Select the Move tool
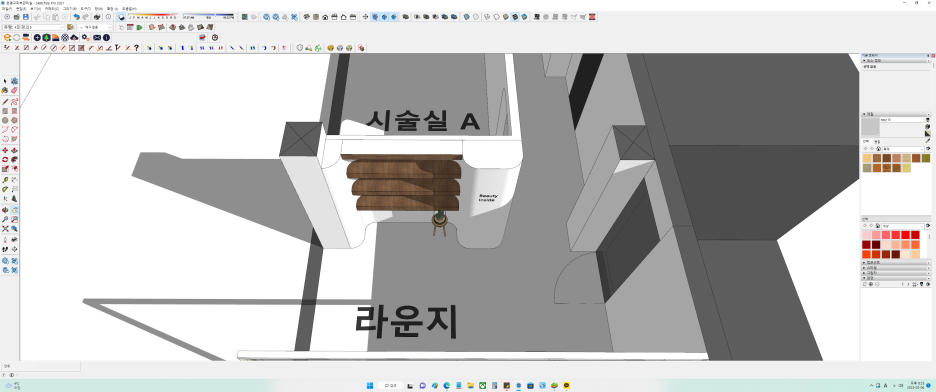The image size is (936, 392). click(5, 150)
